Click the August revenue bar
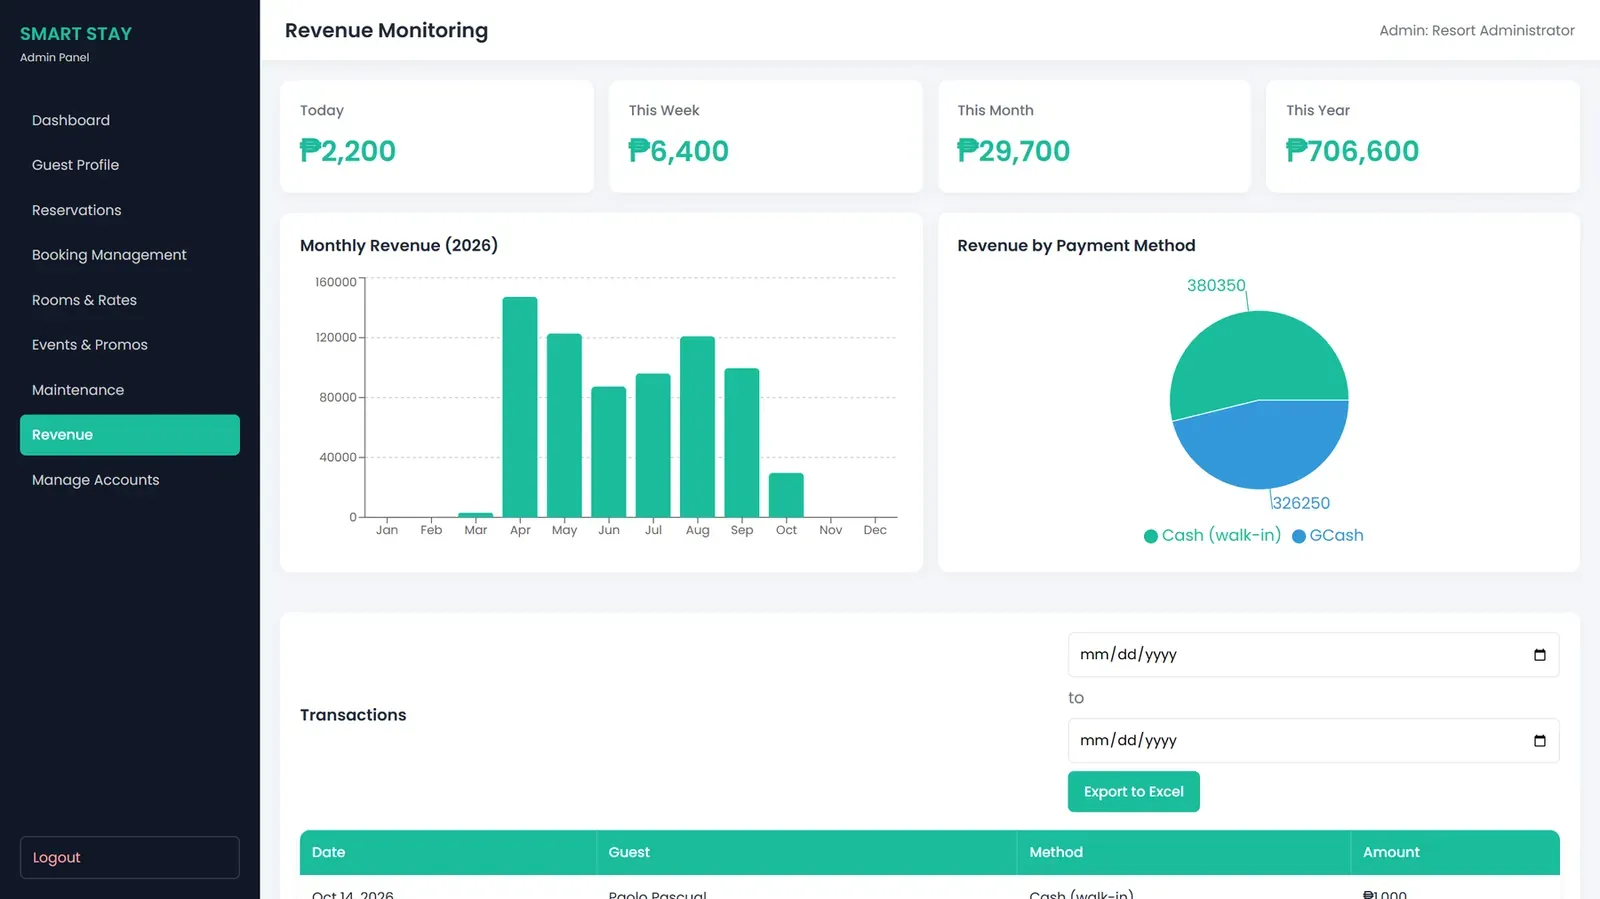Image resolution: width=1600 pixels, height=899 pixels. [x=698, y=427]
